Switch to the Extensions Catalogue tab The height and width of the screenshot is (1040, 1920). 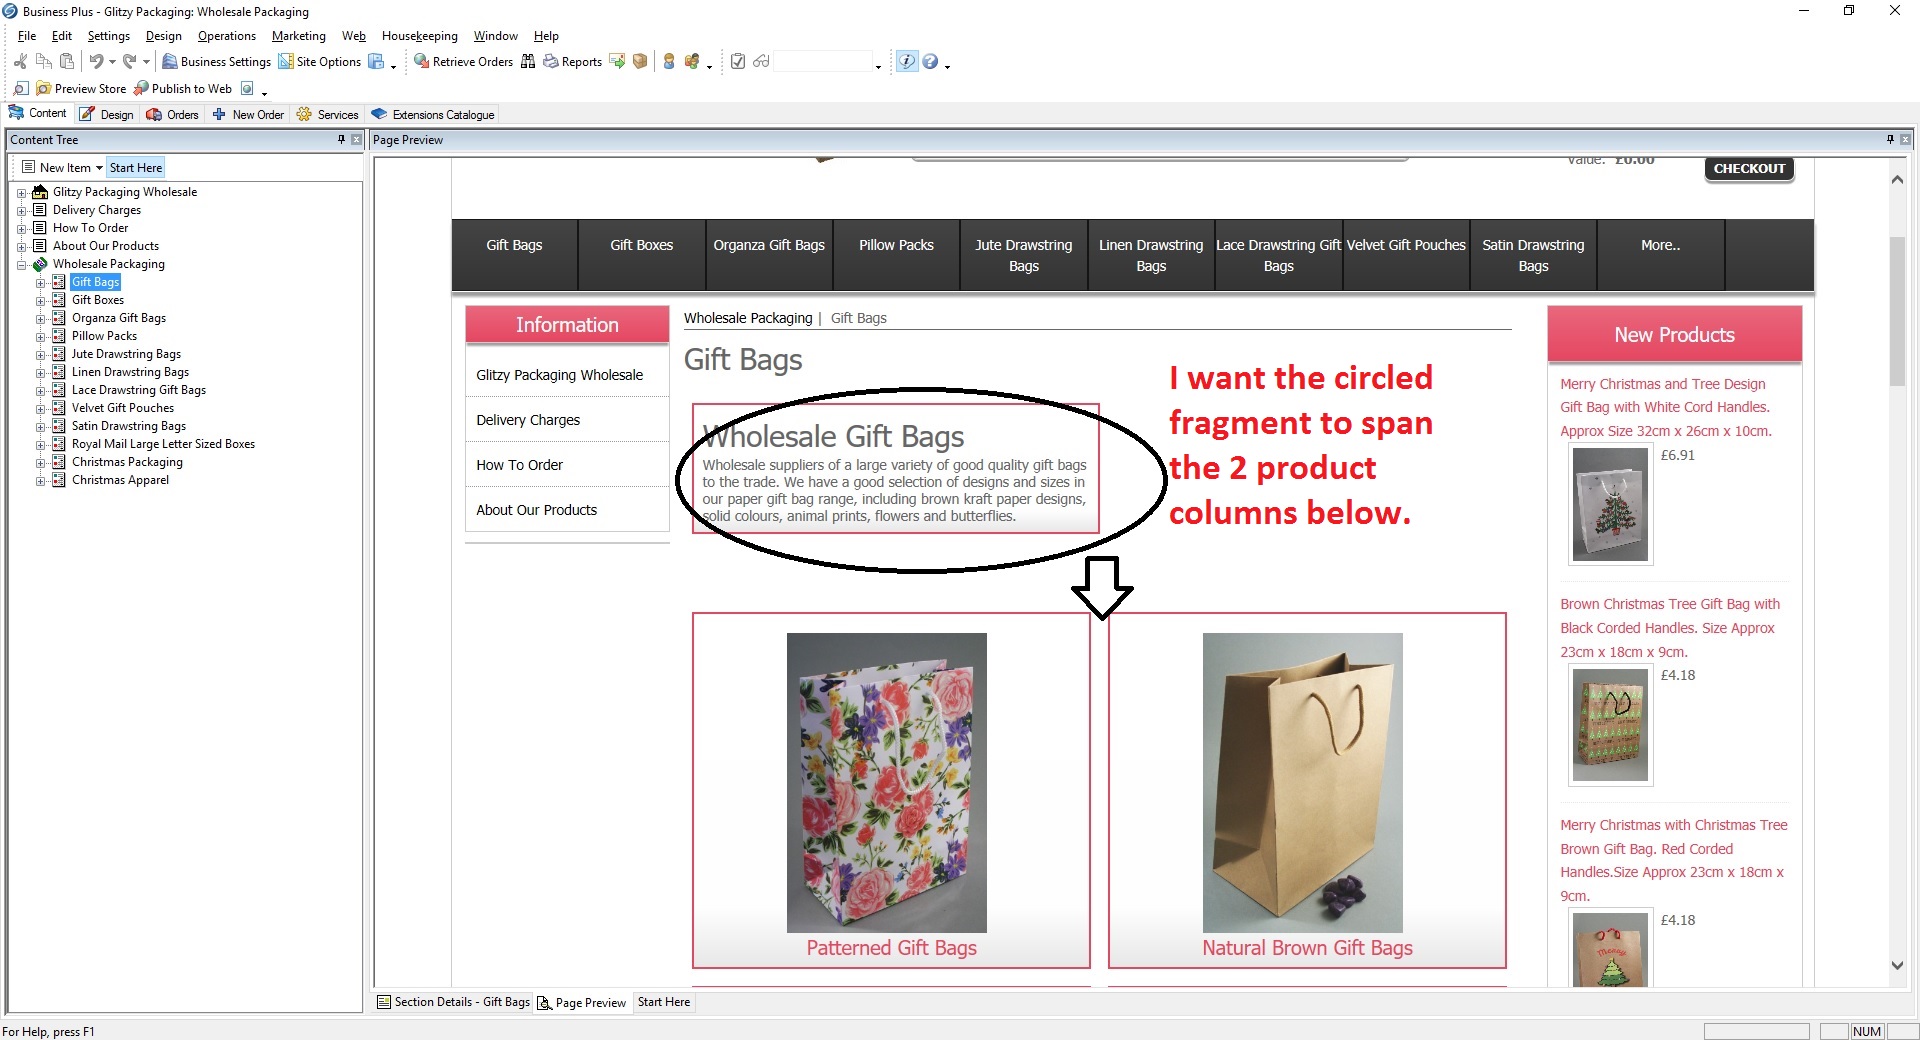coord(434,115)
